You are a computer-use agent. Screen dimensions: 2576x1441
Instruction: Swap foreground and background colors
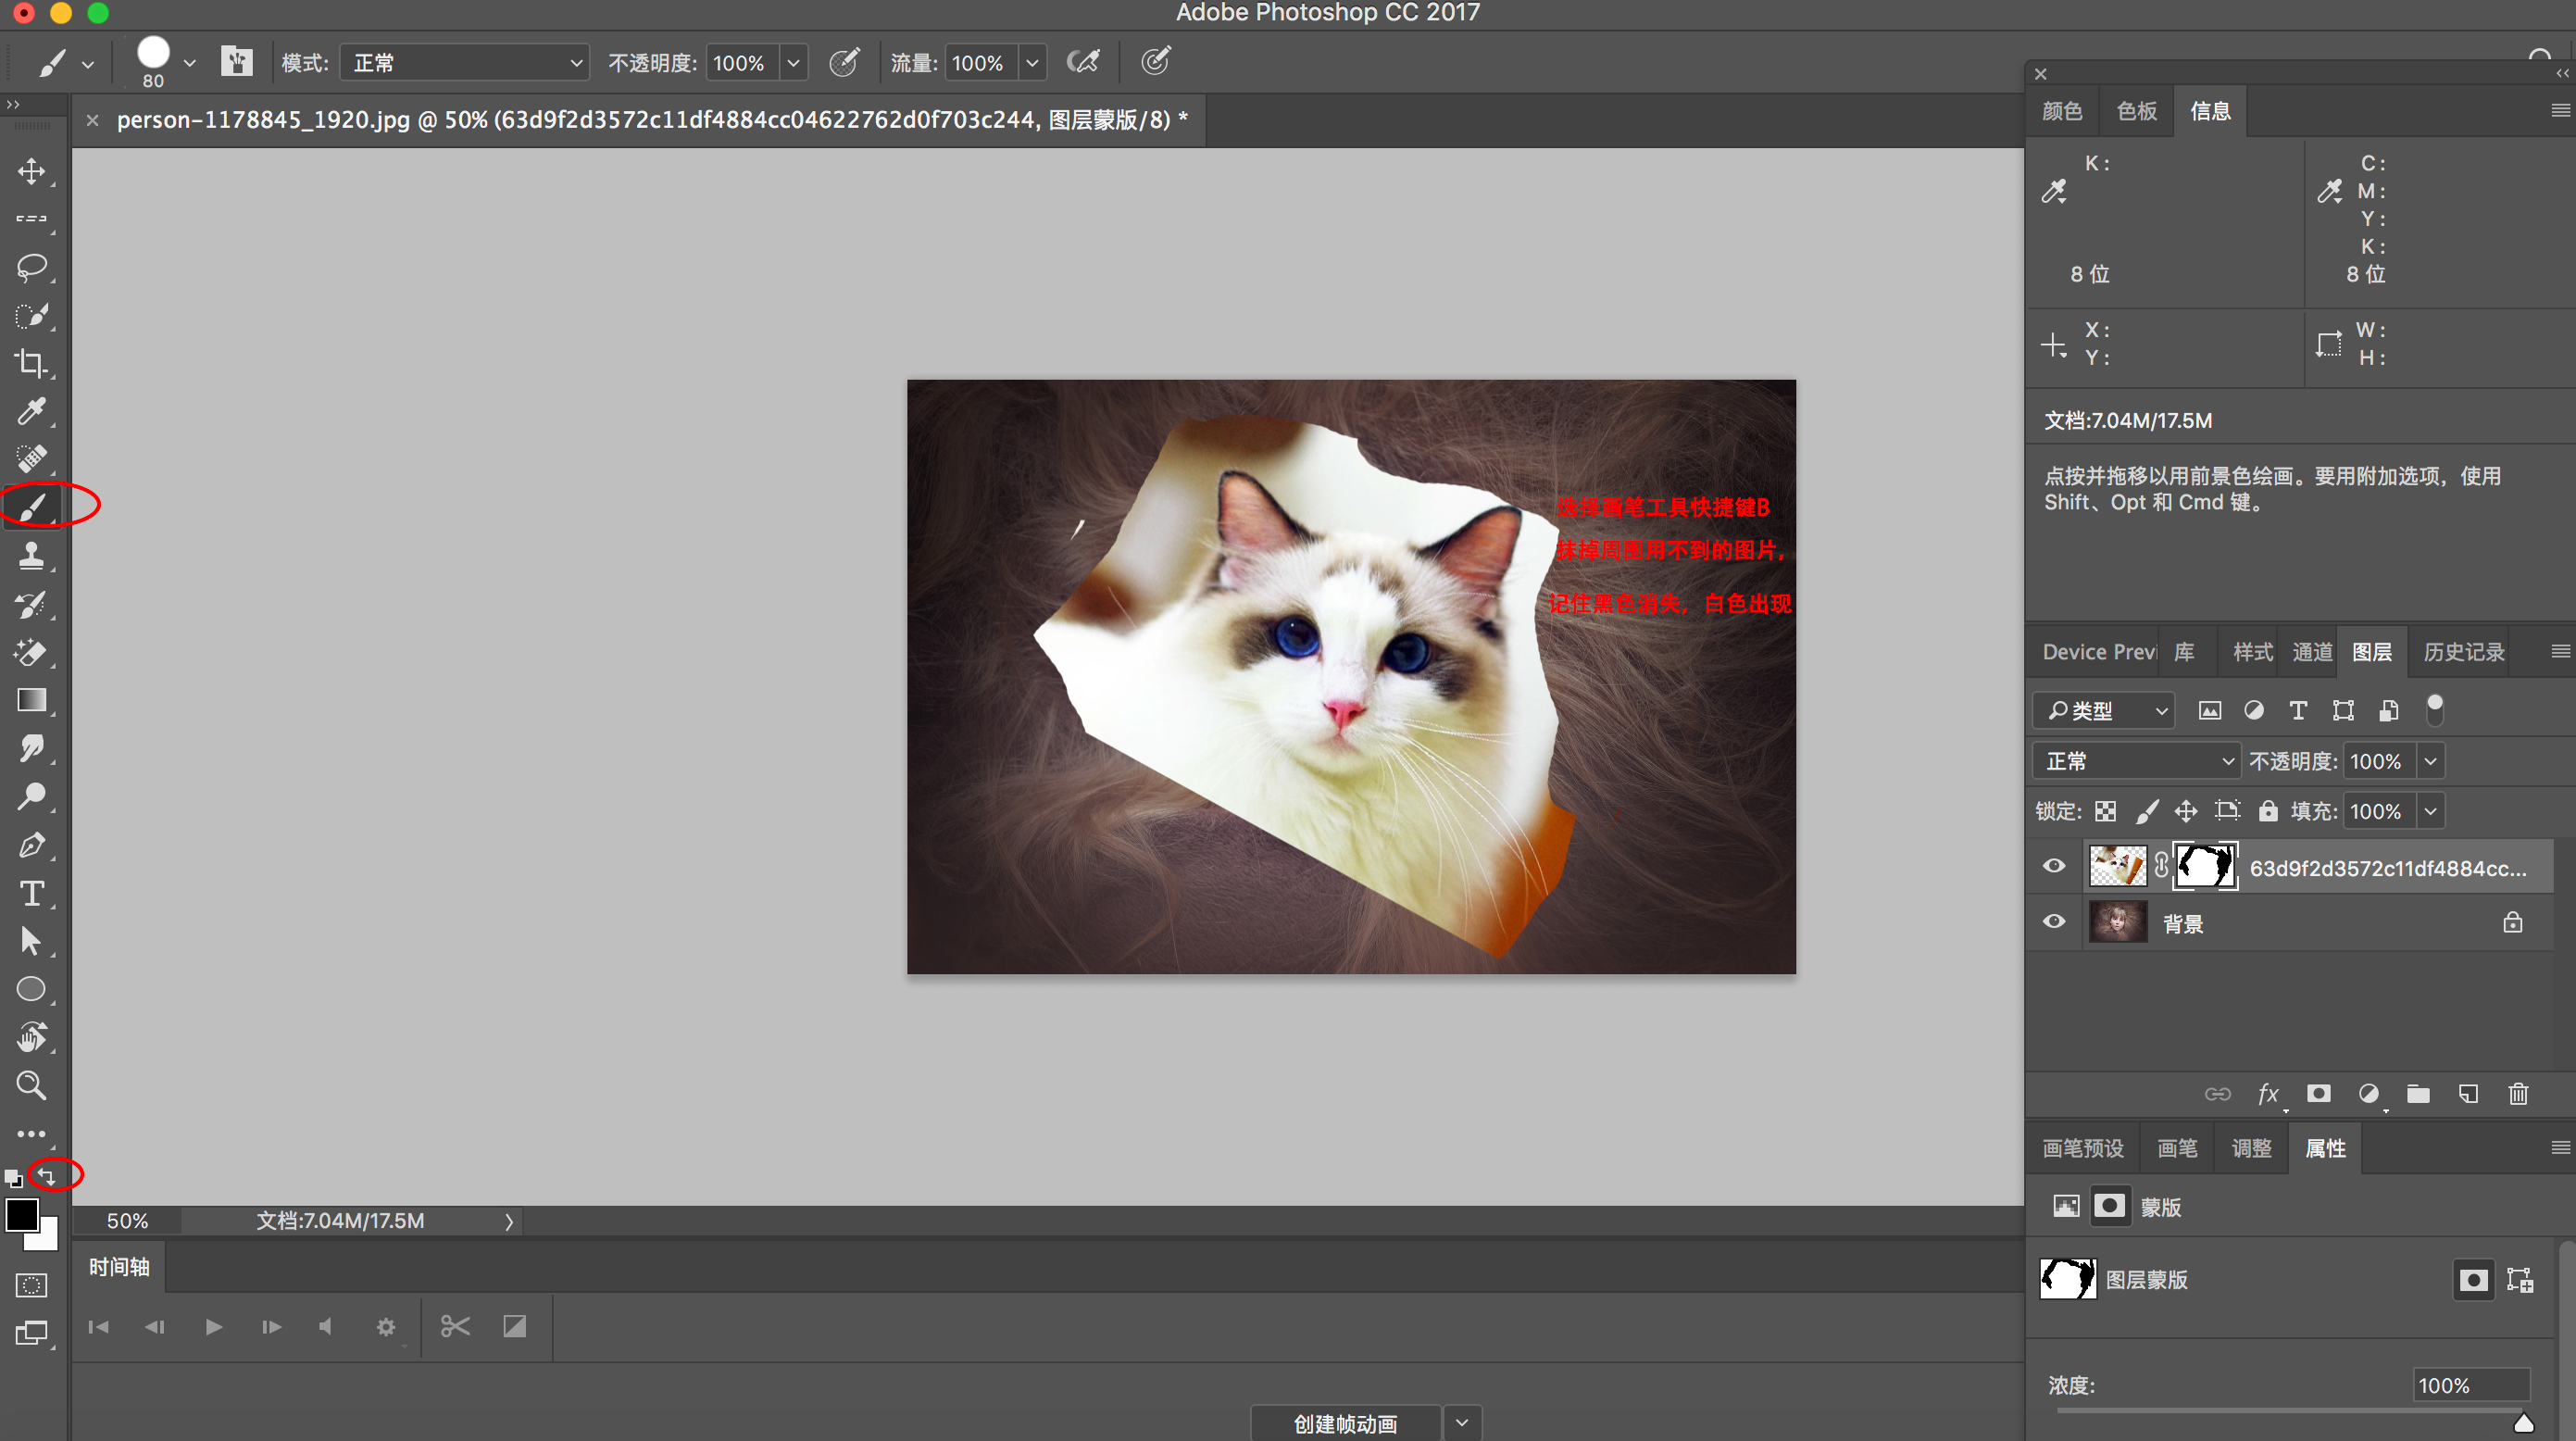coord(48,1176)
